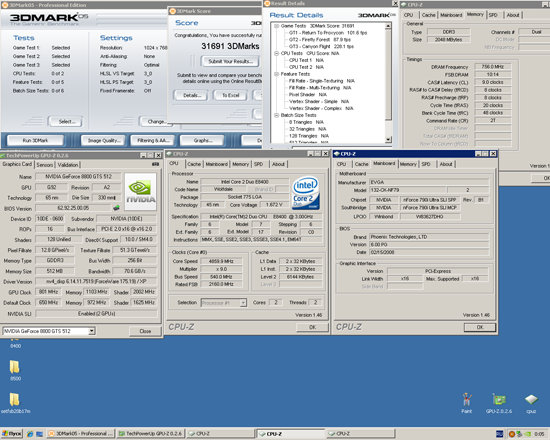Click the EVGA manufacturer field
Viewport: 550px width, 440px height.
[x=429, y=182]
